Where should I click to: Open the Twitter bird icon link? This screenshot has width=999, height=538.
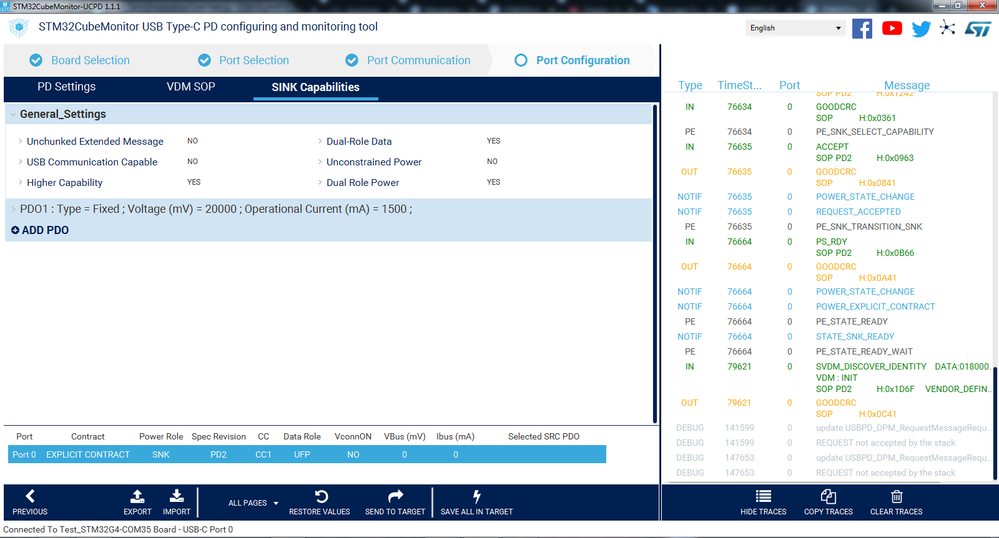click(921, 29)
